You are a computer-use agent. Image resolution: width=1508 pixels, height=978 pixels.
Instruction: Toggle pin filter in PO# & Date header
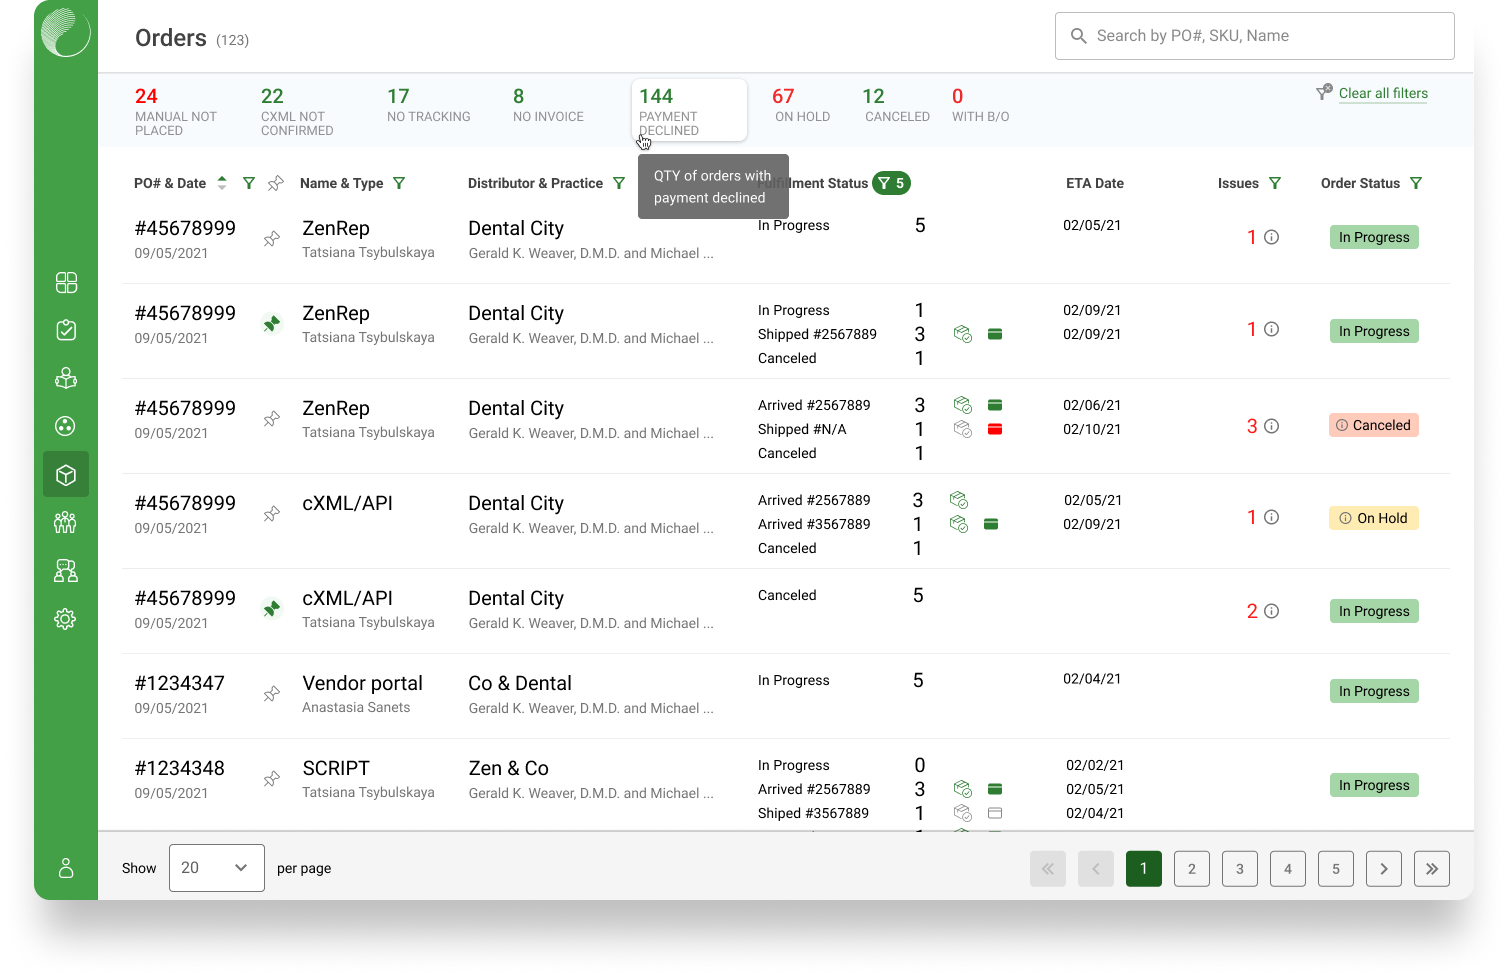pyautogui.click(x=276, y=183)
